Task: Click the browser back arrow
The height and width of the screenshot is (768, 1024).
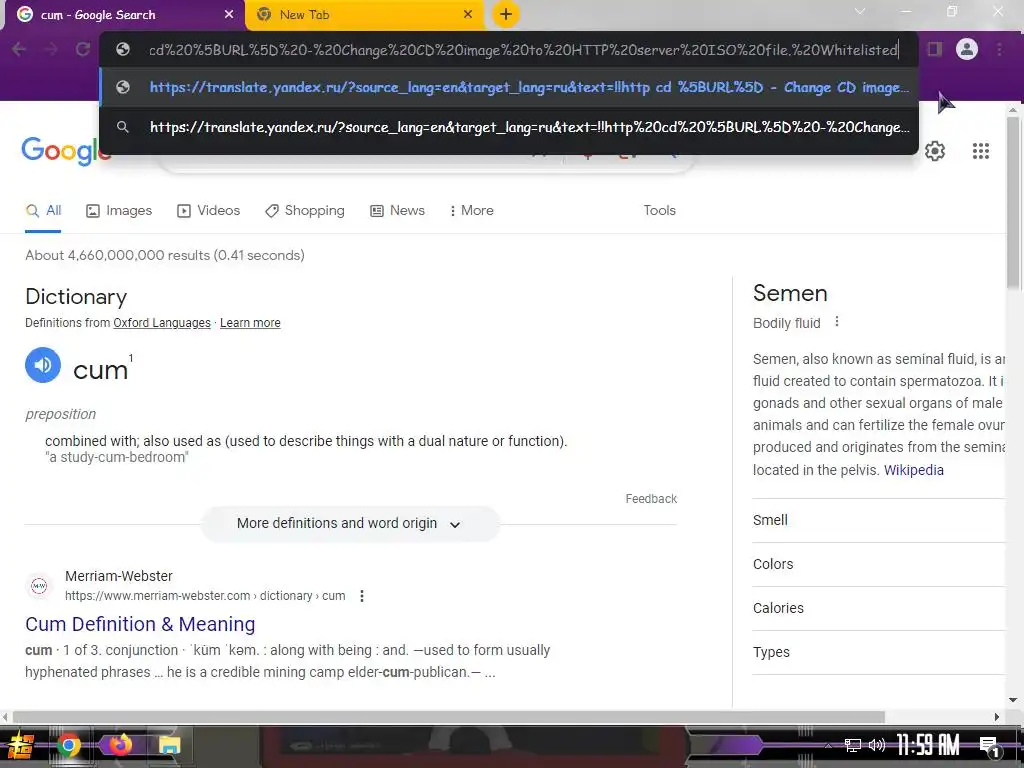Action: click(x=19, y=50)
